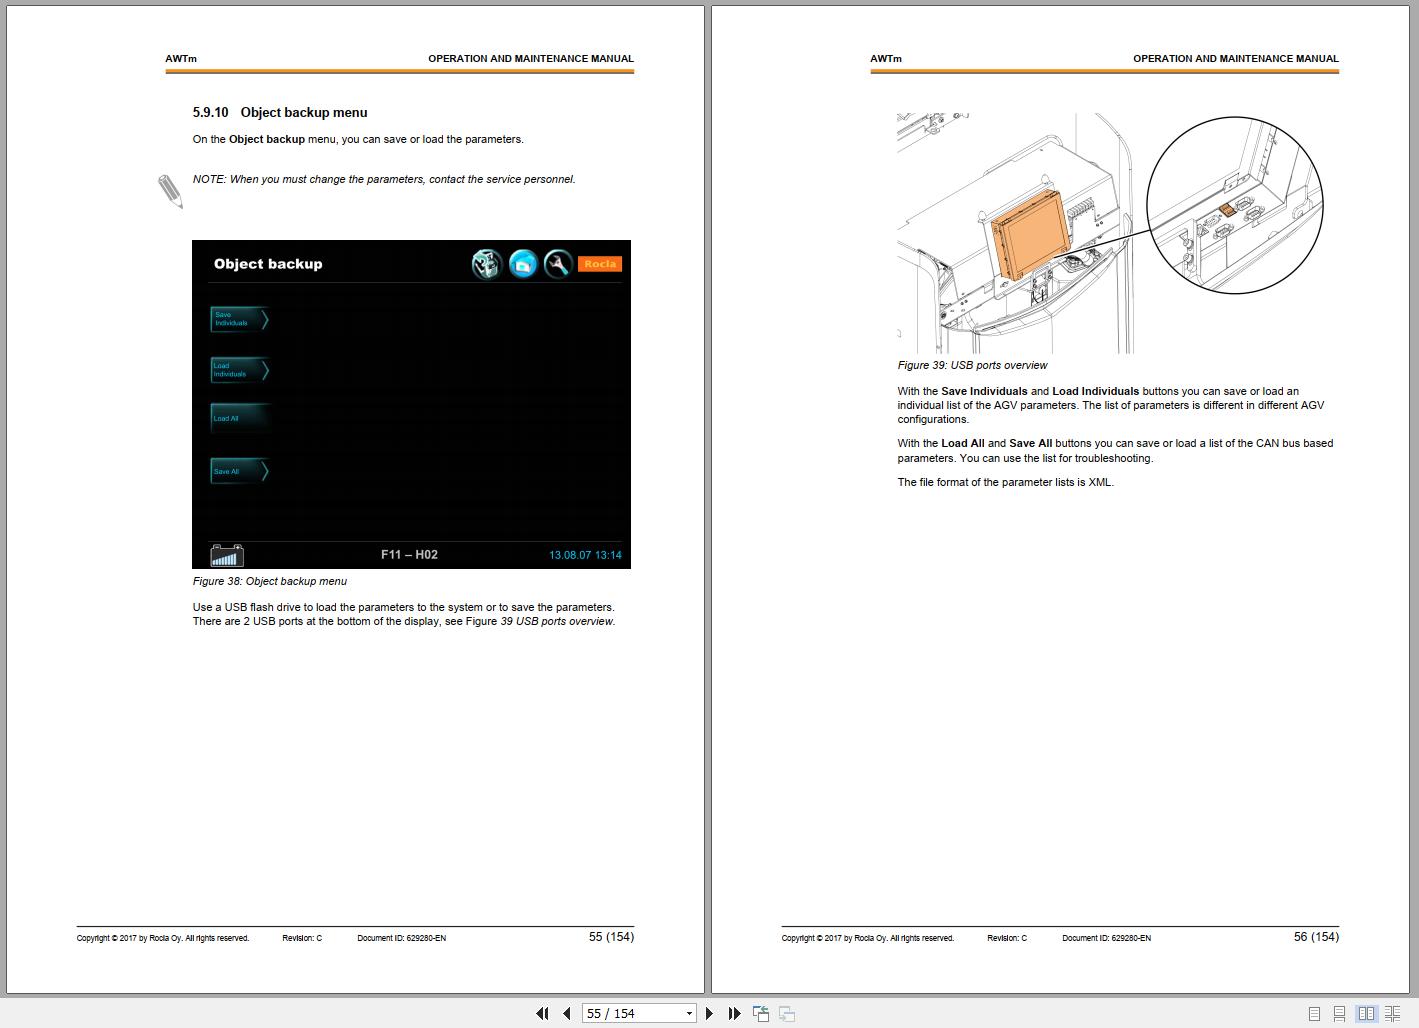Jump to the last page with double-arrow control
The width and height of the screenshot is (1419, 1028).
pyautogui.click(x=735, y=1013)
